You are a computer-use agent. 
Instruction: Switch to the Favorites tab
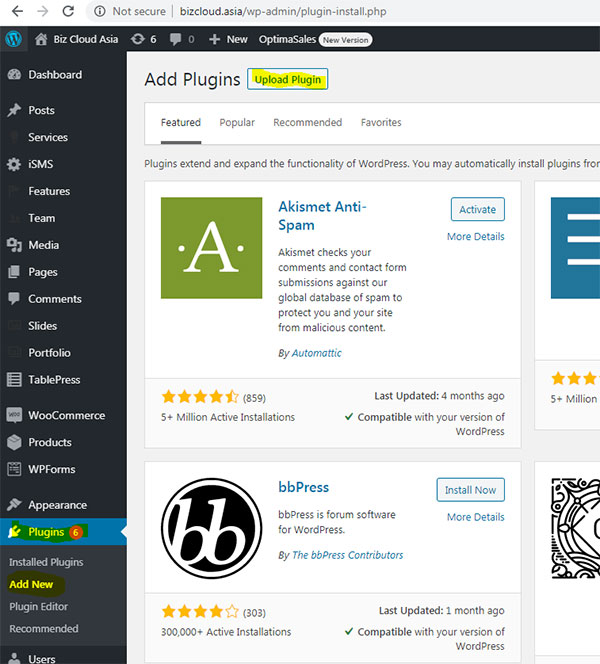381,122
